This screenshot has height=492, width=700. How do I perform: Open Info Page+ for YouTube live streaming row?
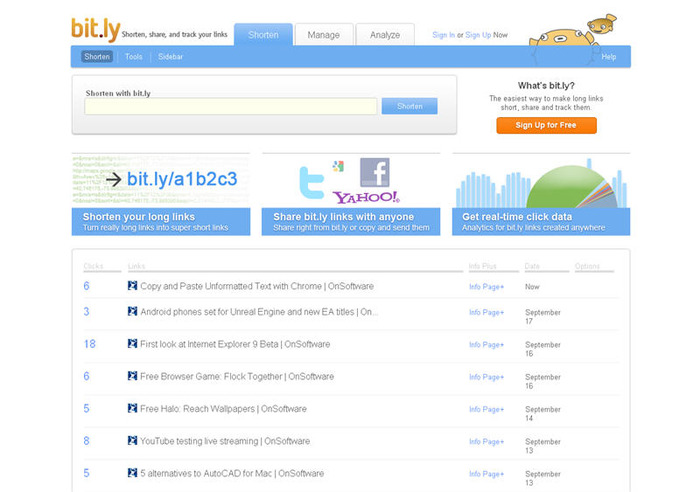tap(486, 442)
